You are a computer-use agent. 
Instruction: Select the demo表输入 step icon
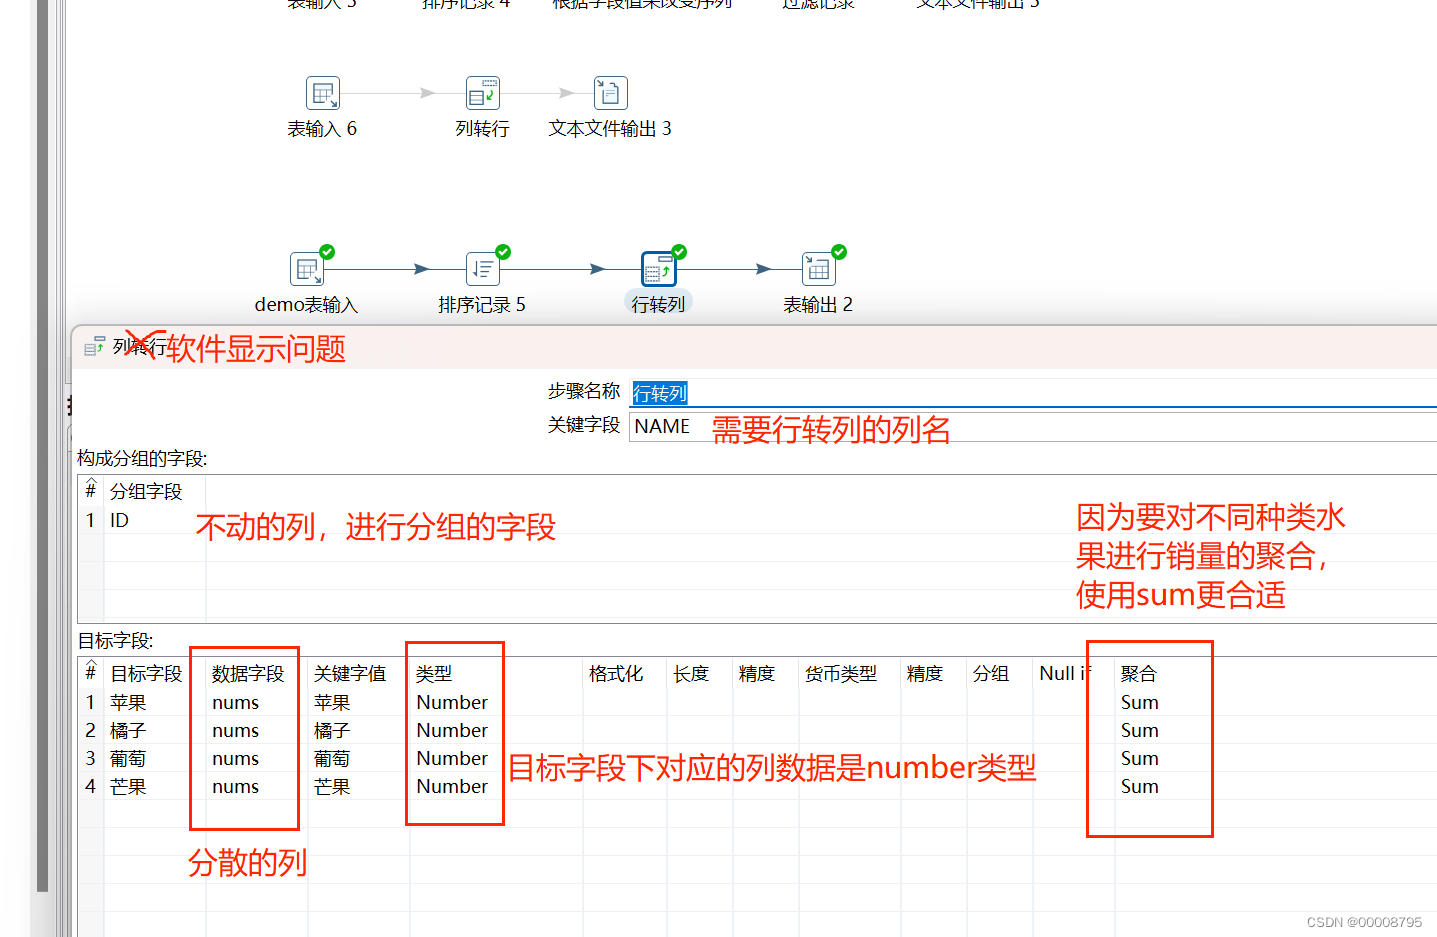[307, 269]
